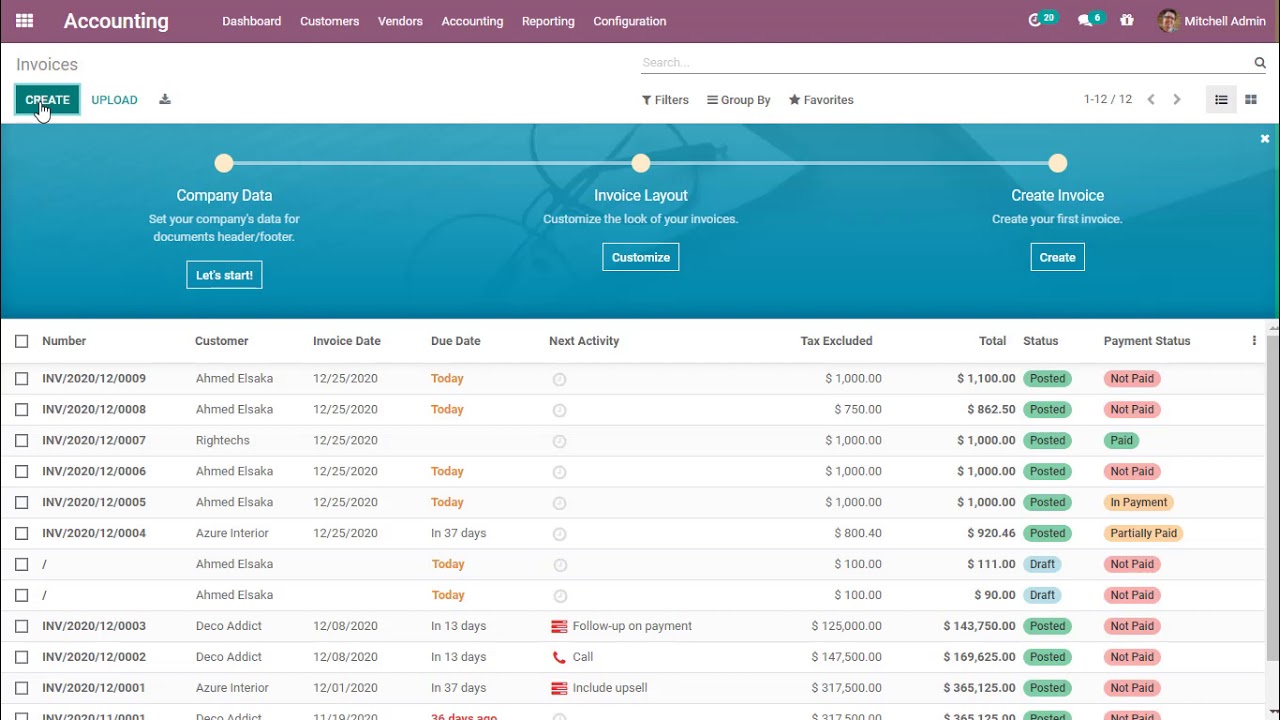Go to Dashboard menu item

tap(251, 21)
